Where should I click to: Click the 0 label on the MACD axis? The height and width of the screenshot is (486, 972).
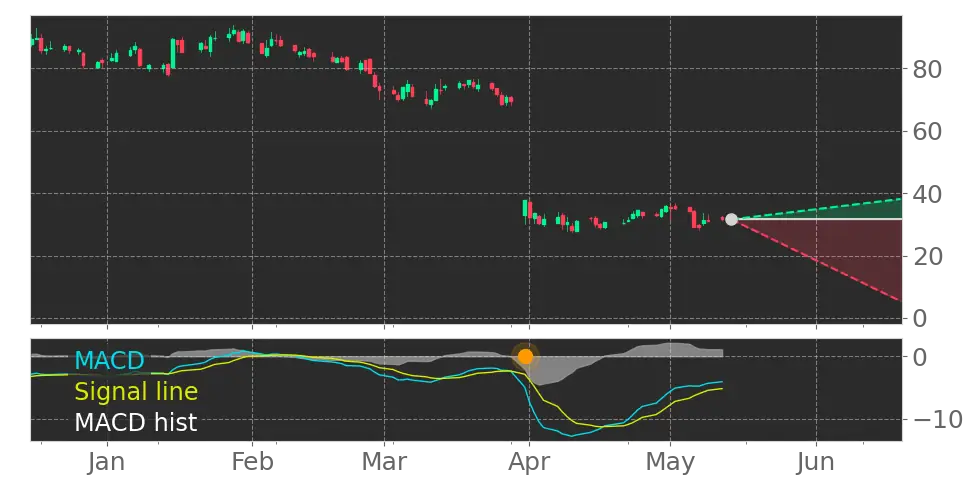tap(920, 357)
